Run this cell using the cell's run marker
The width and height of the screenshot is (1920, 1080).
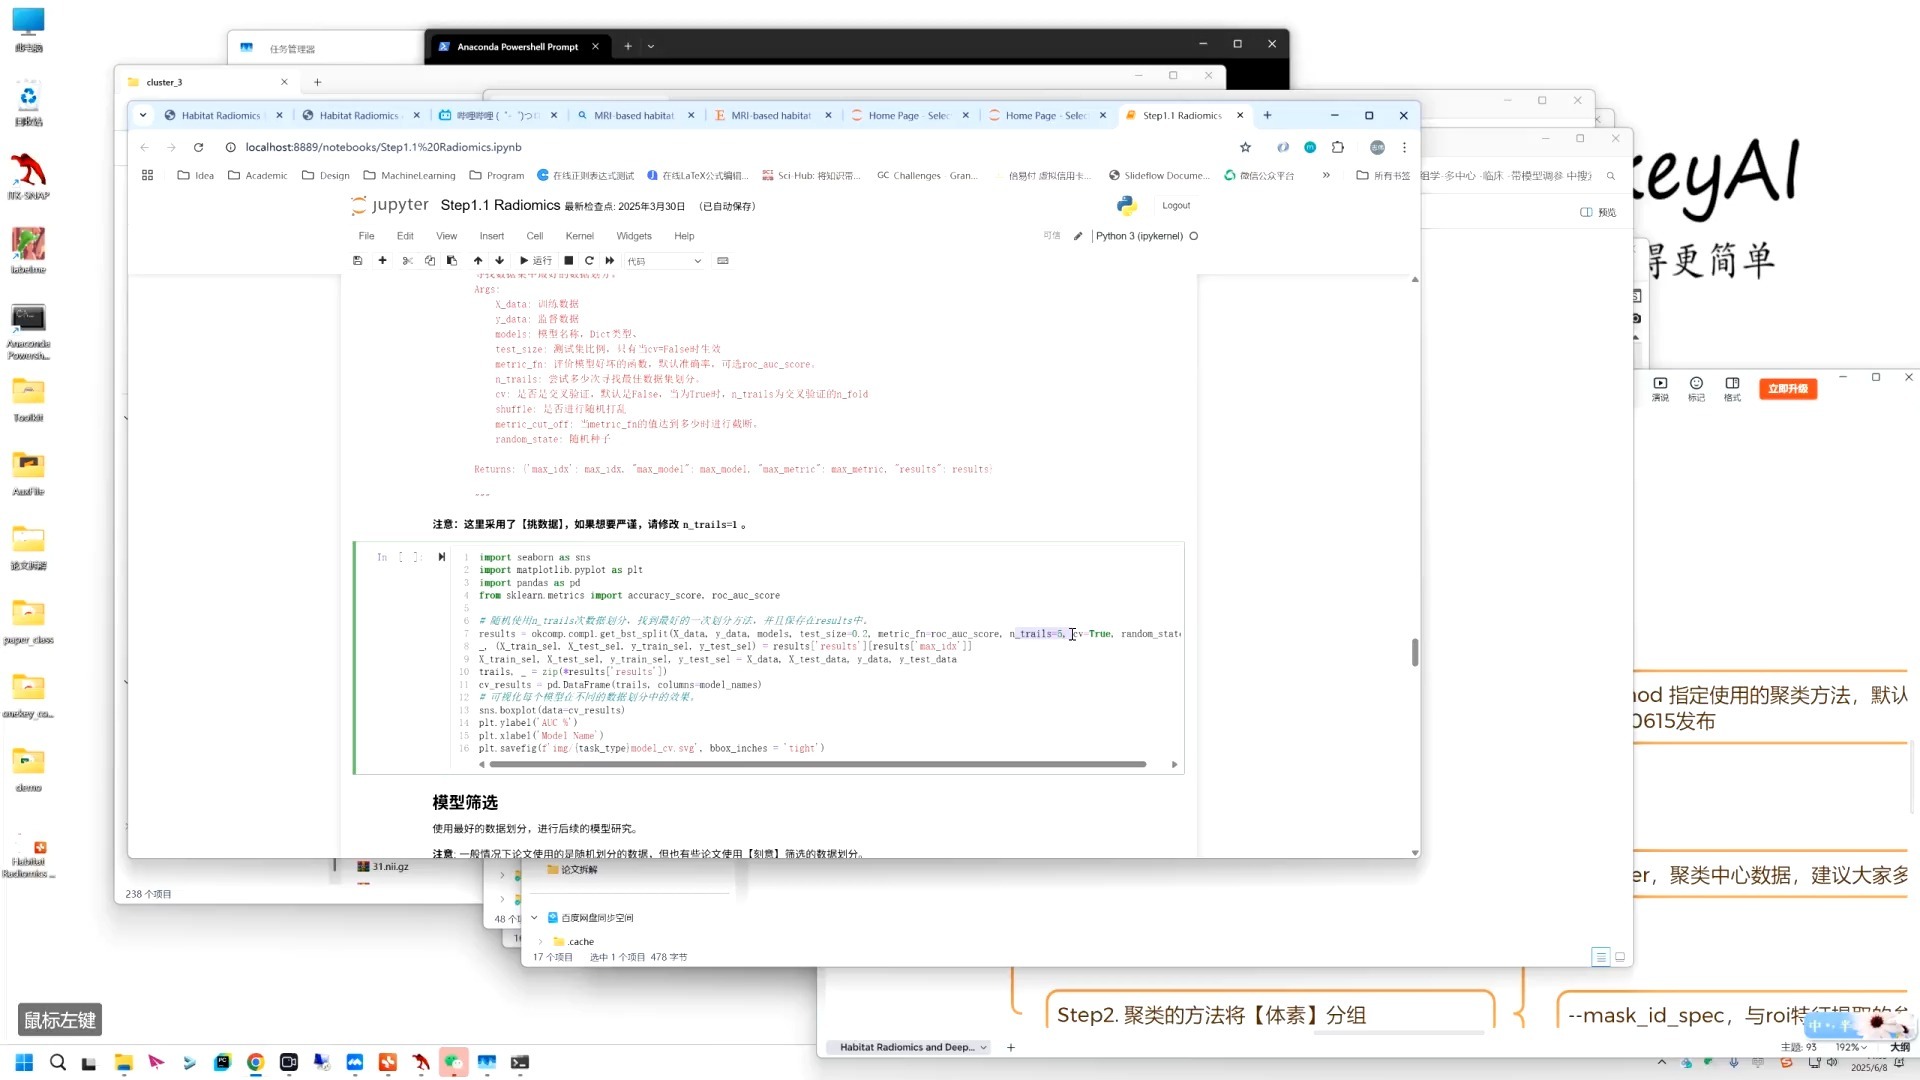pyautogui.click(x=441, y=557)
